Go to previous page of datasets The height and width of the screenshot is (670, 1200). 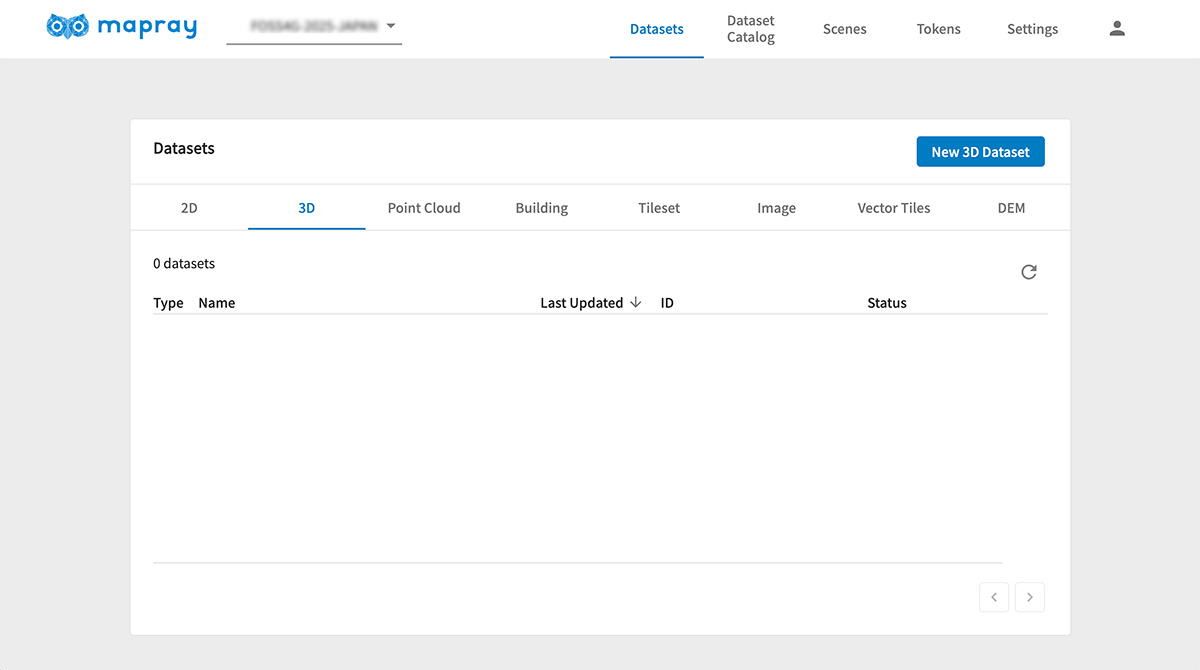point(993,598)
